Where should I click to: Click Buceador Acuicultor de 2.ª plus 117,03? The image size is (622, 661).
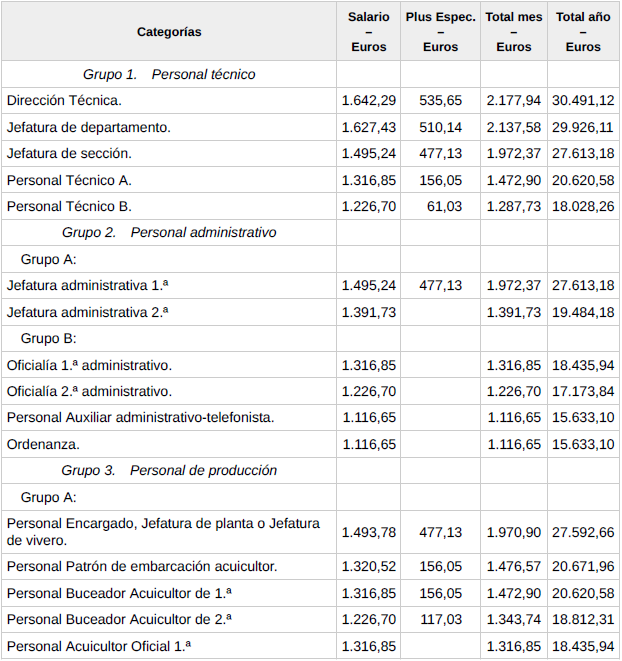pyautogui.click(x=441, y=620)
